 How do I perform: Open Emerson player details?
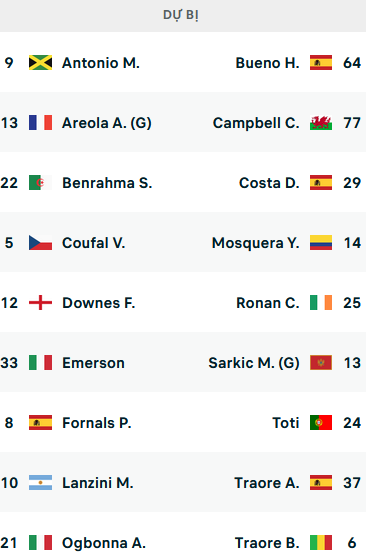coord(93,363)
